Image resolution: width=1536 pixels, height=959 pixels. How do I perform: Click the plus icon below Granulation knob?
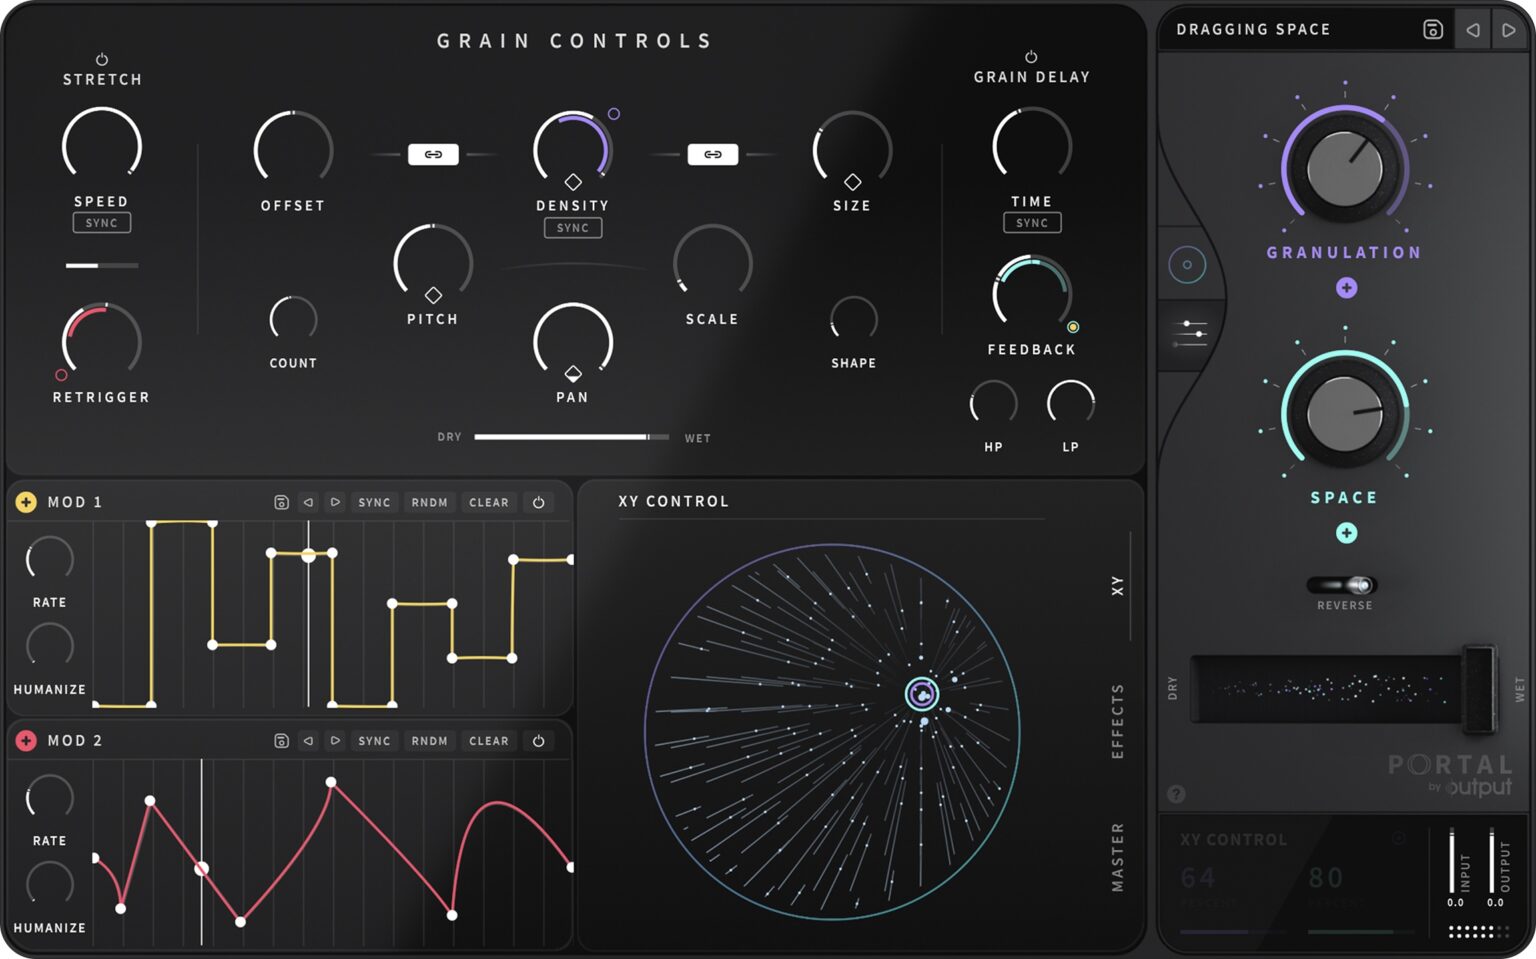click(x=1346, y=288)
